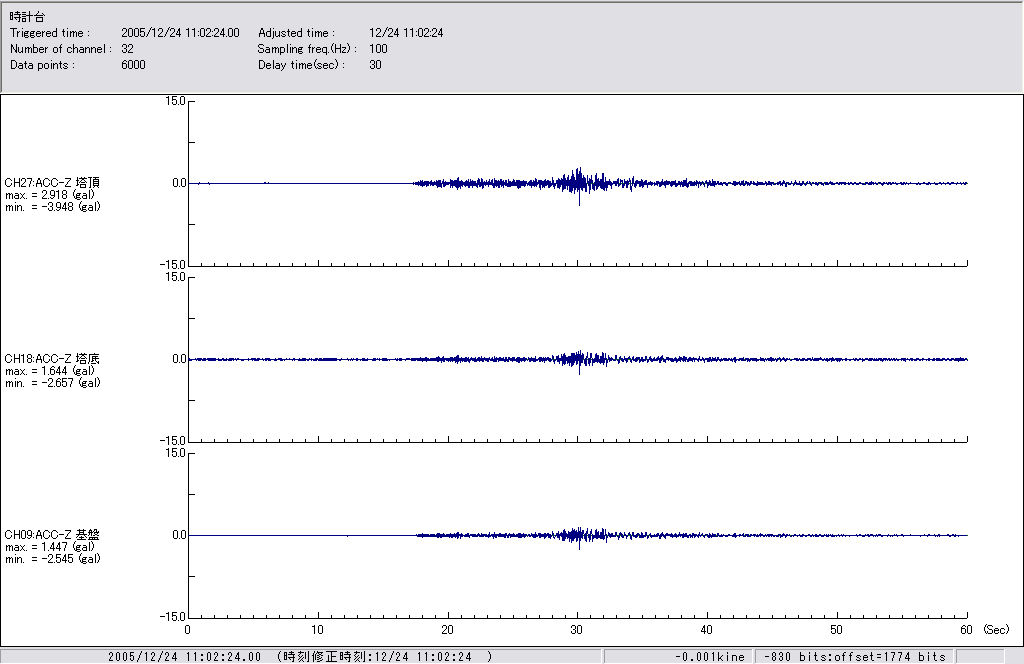1024x664 pixels.
Task: Click the Delay time value 30
Action: (375, 65)
